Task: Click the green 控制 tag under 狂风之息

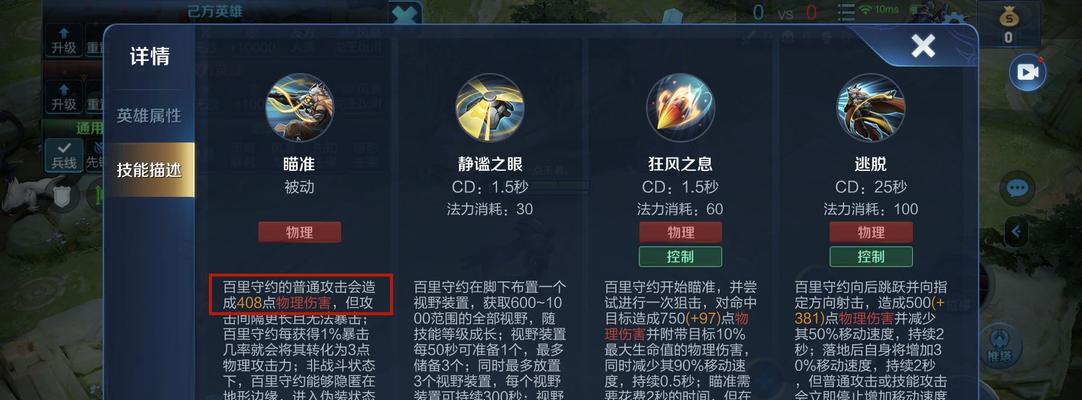Action: point(680,257)
